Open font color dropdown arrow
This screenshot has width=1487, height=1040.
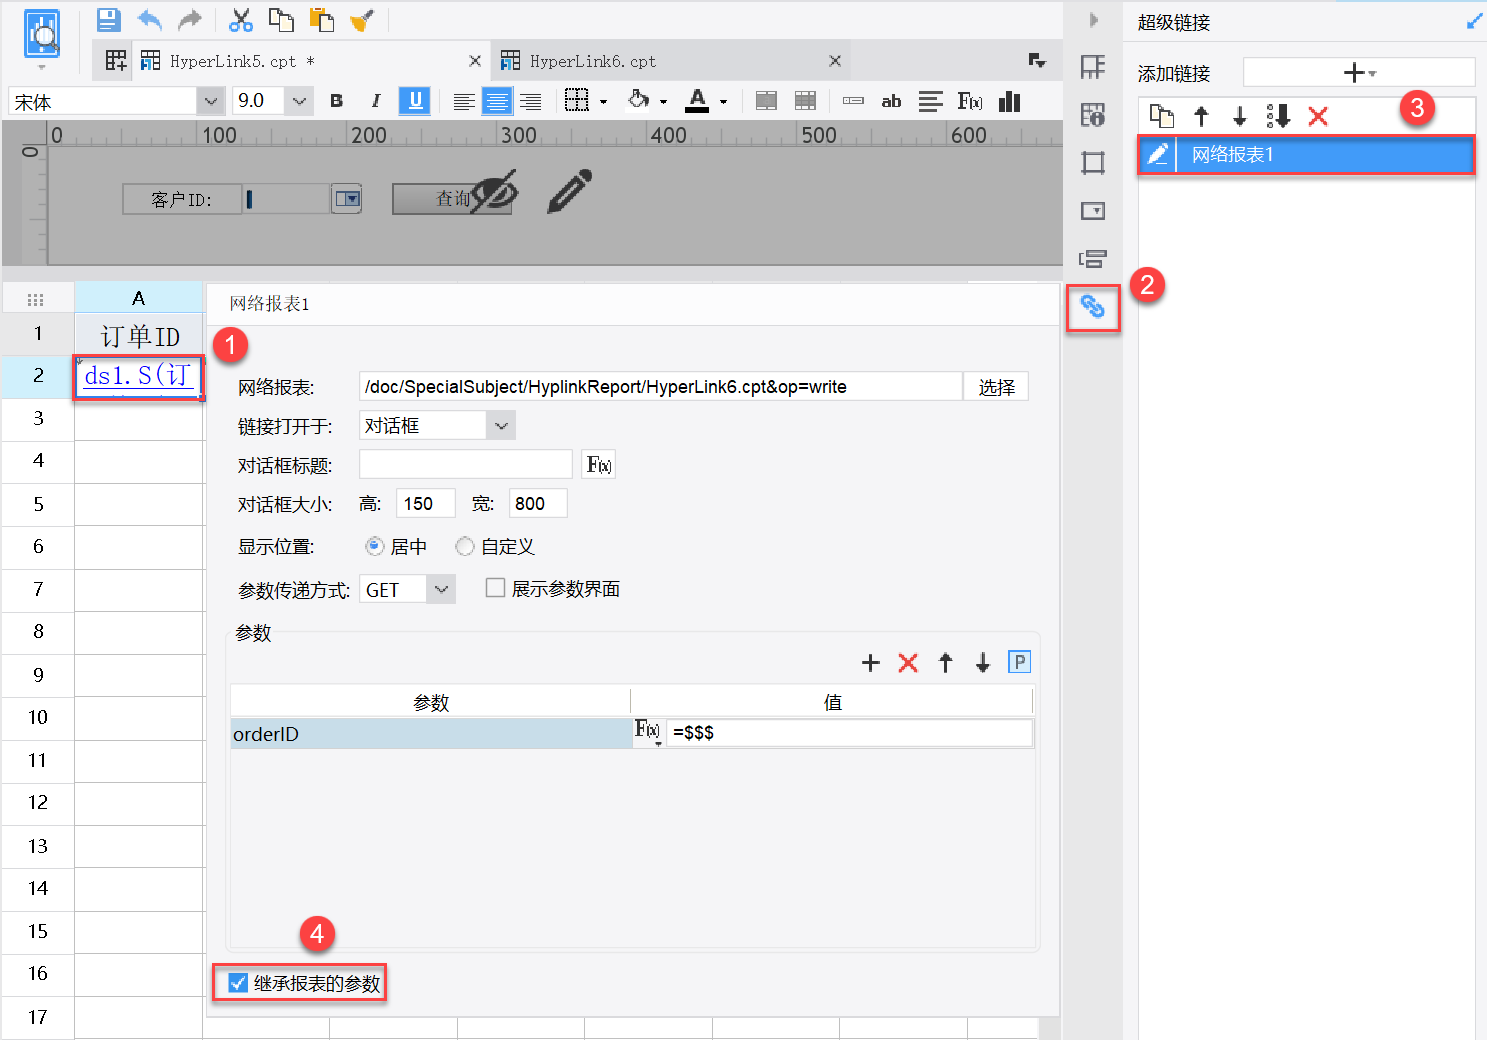[x=723, y=102]
